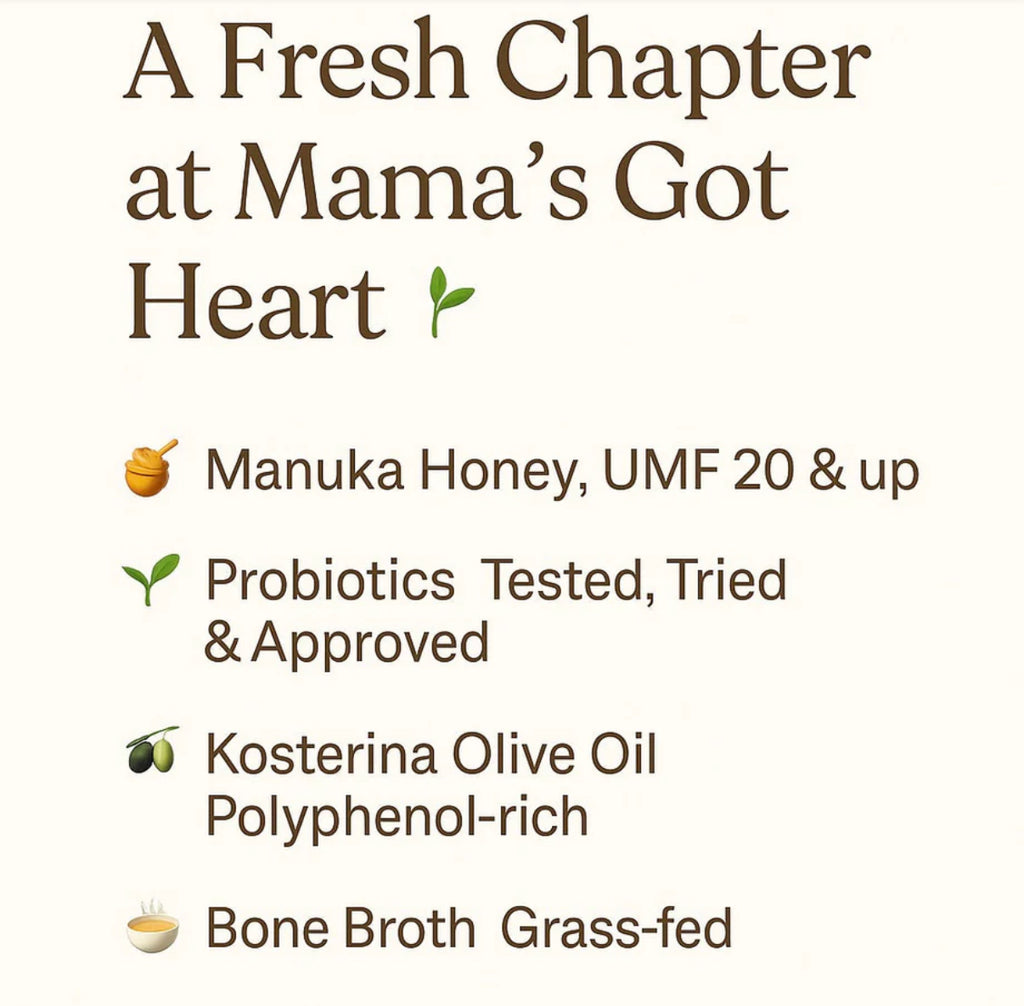Image resolution: width=1024 pixels, height=1006 pixels.
Task: Click the word "Got" in the heading
Action: [700, 186]
